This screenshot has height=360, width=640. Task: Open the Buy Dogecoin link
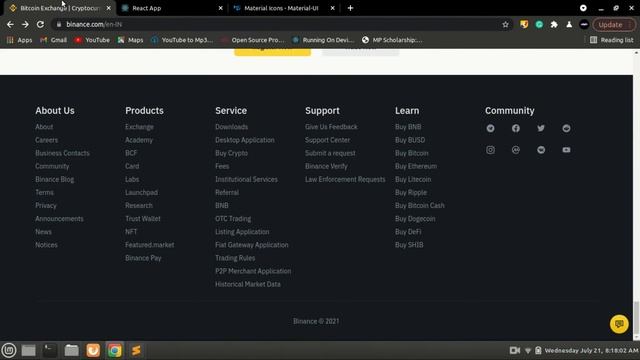coord(415,219)
